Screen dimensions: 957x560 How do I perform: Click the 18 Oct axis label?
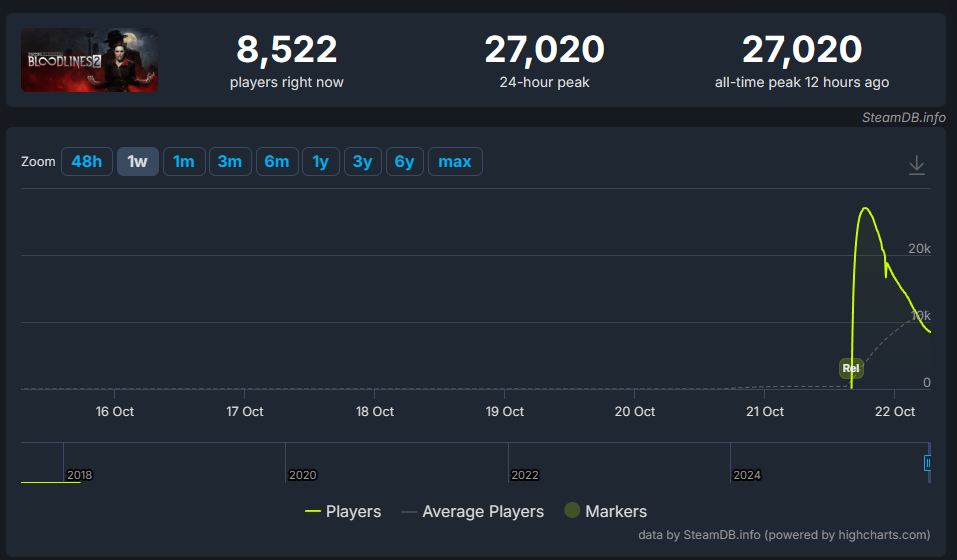pos(375,412)
